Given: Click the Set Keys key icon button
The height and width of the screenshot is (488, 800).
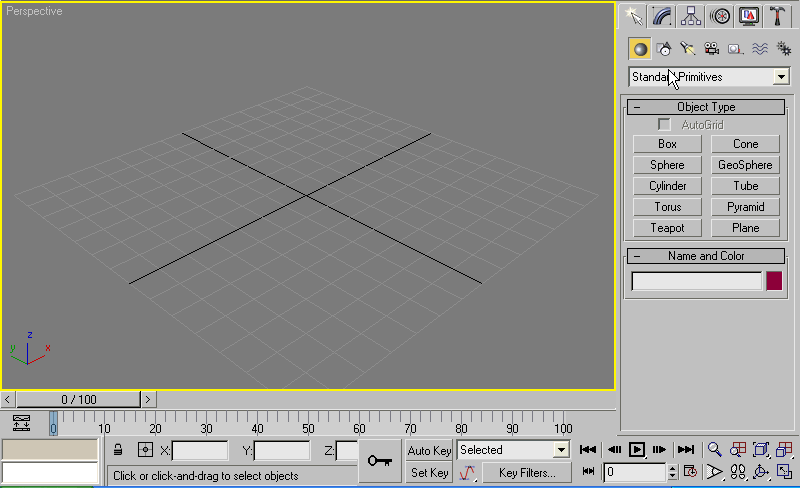Looking at the screenshot, I should [x=380, y=461].
